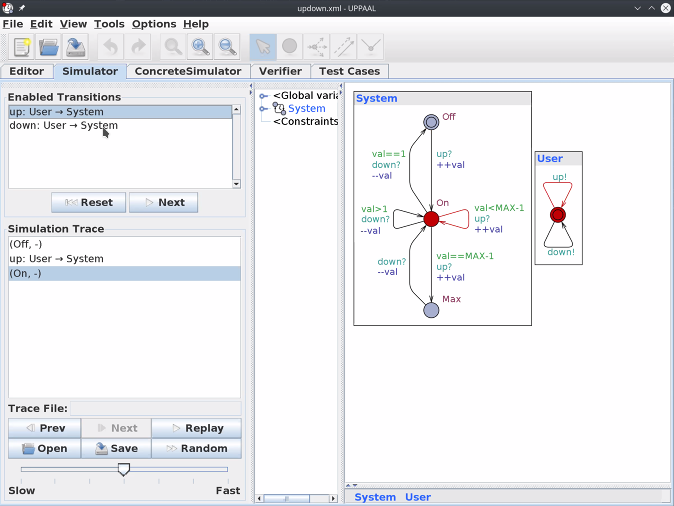
Task: Switch to the Test Cases tab
Action: [349, 71]
